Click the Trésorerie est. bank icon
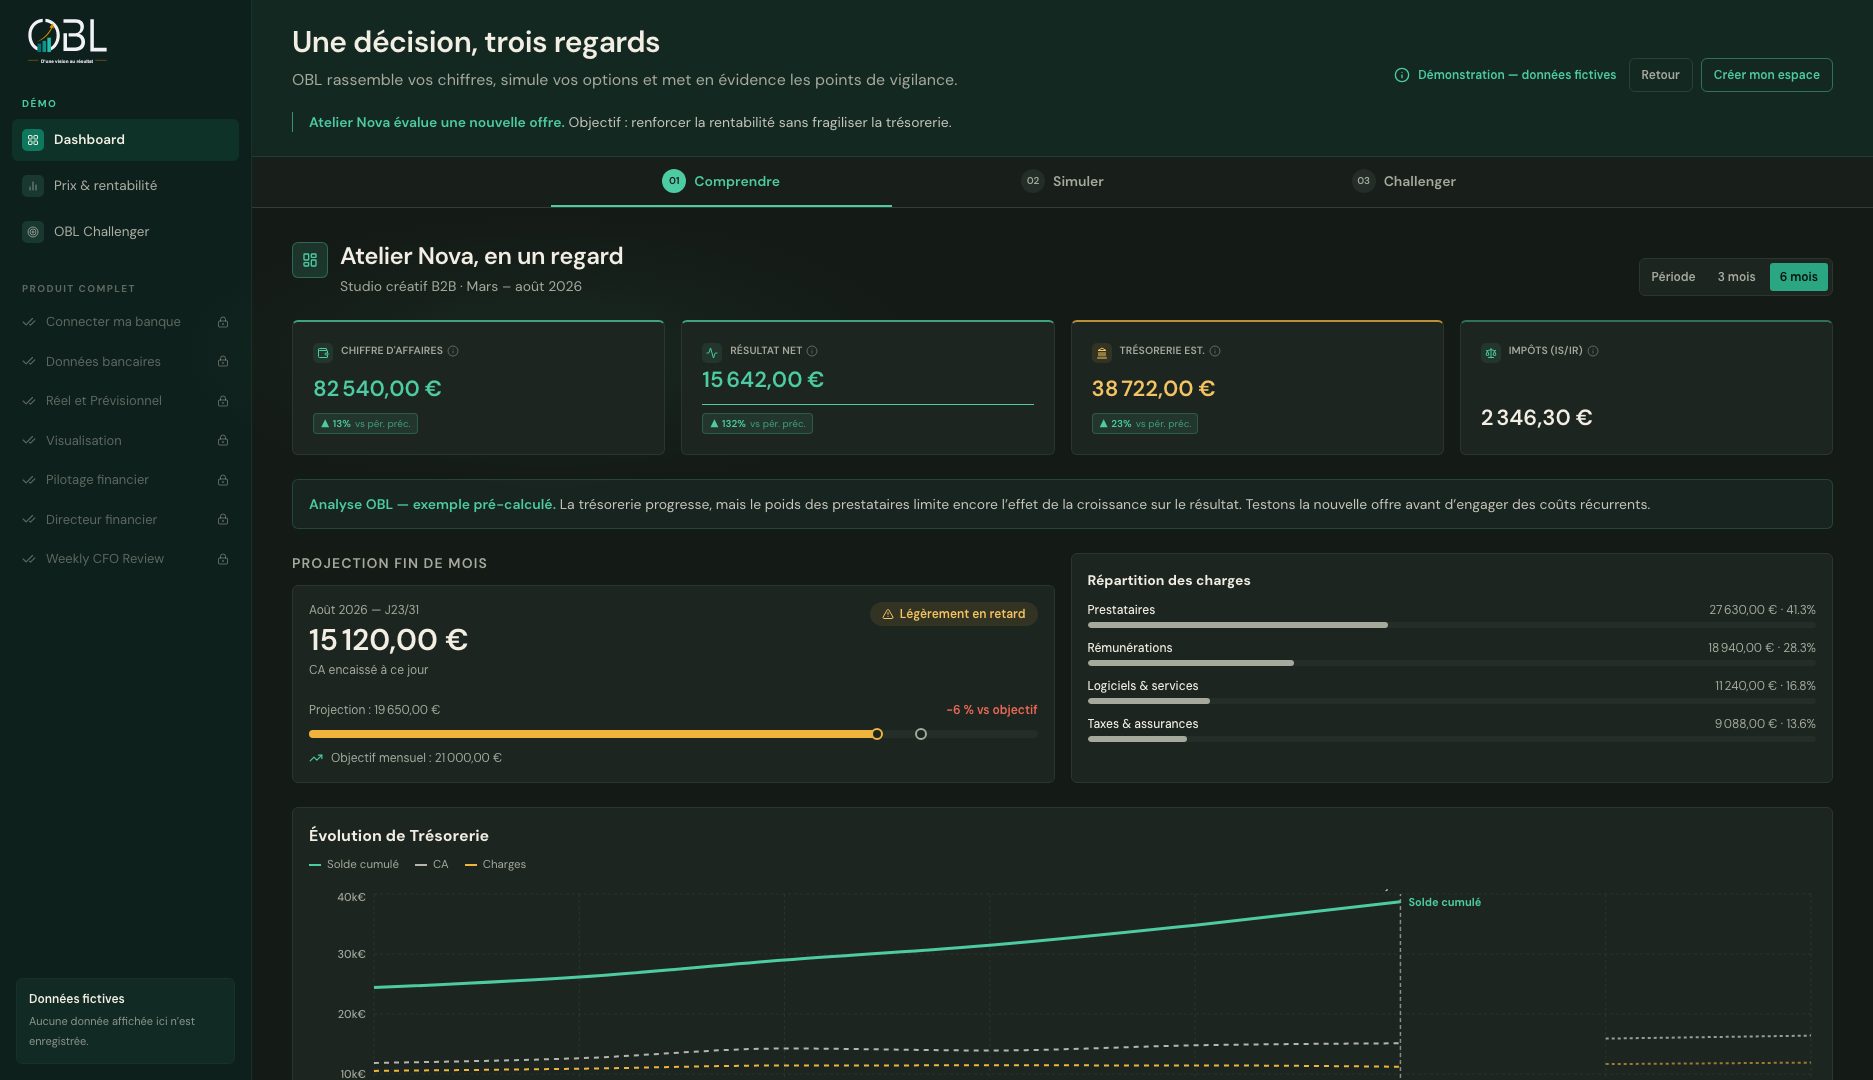Viewport: 1873px width, 1080px height. [1101, 352]
